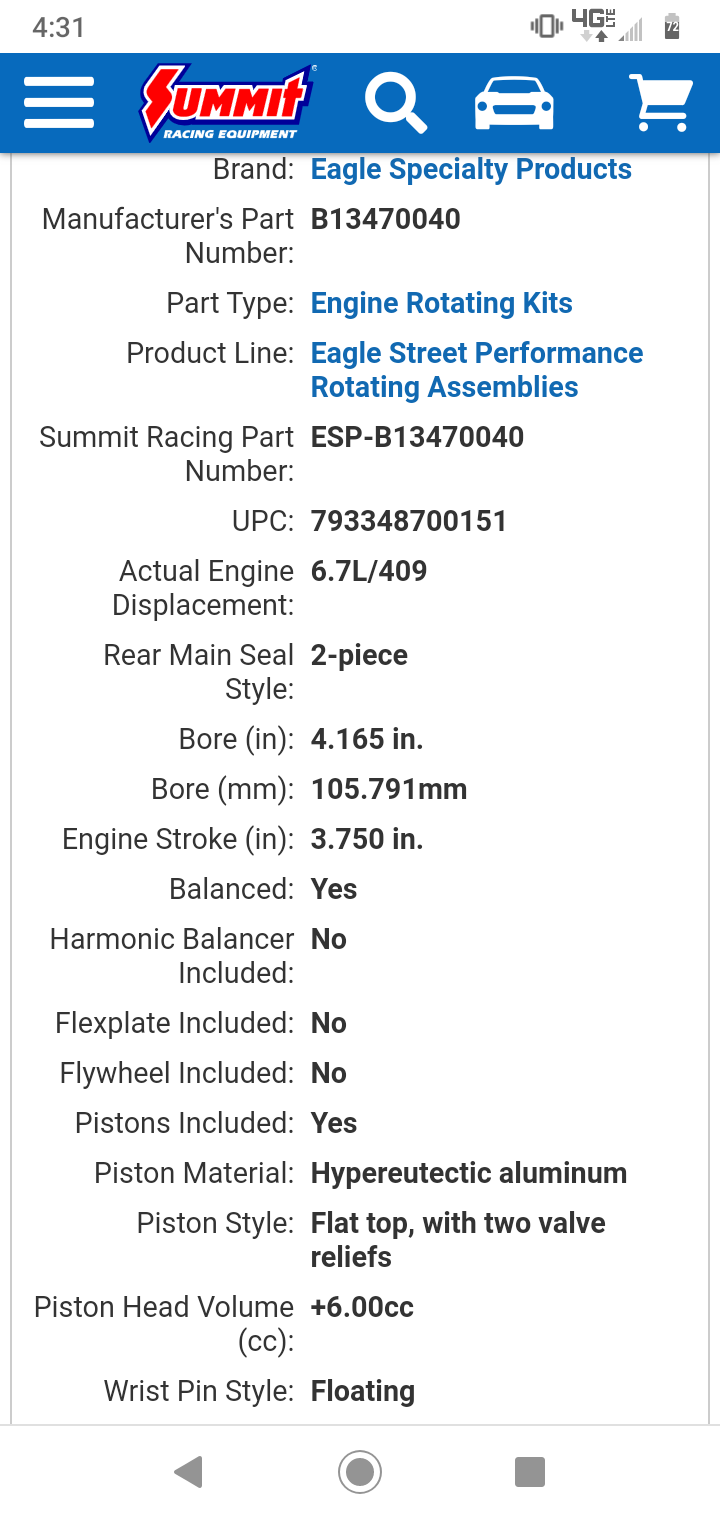Tap the UPC value 793348700151
The height and width of the screenshot is (1520, 720).
pyautogui.click(x=408, y=521)
